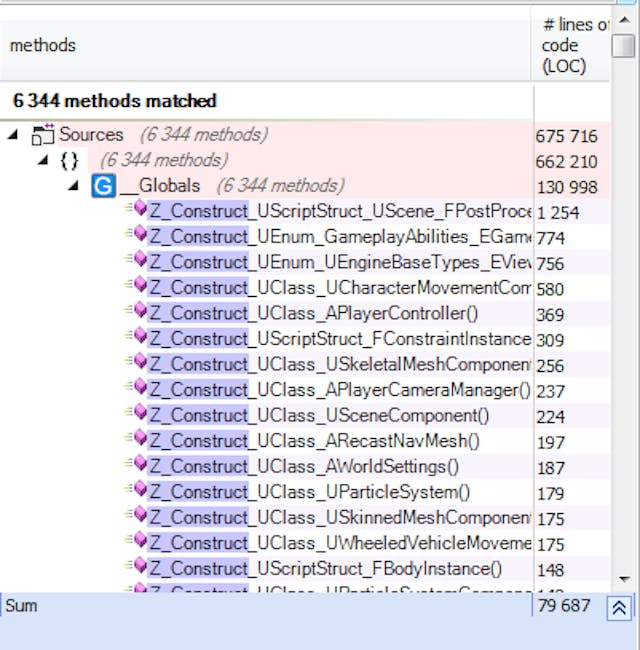Click the curly braces namespace icon
Image resolution: width=640 pixels, height=650 pixels.
coord(69,160)
